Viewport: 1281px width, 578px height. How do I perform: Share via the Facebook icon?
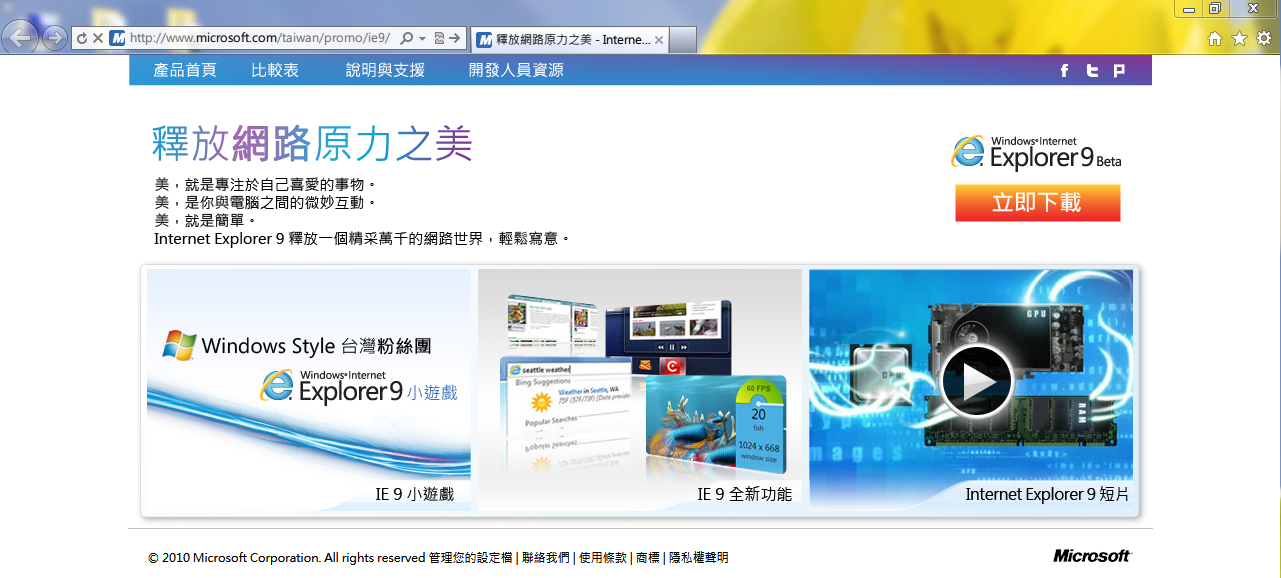[1065, 70]
